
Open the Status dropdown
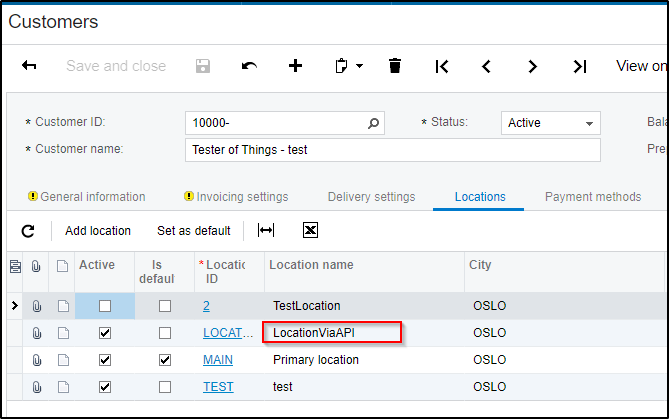pyautogui.click(x=550, y=123)
